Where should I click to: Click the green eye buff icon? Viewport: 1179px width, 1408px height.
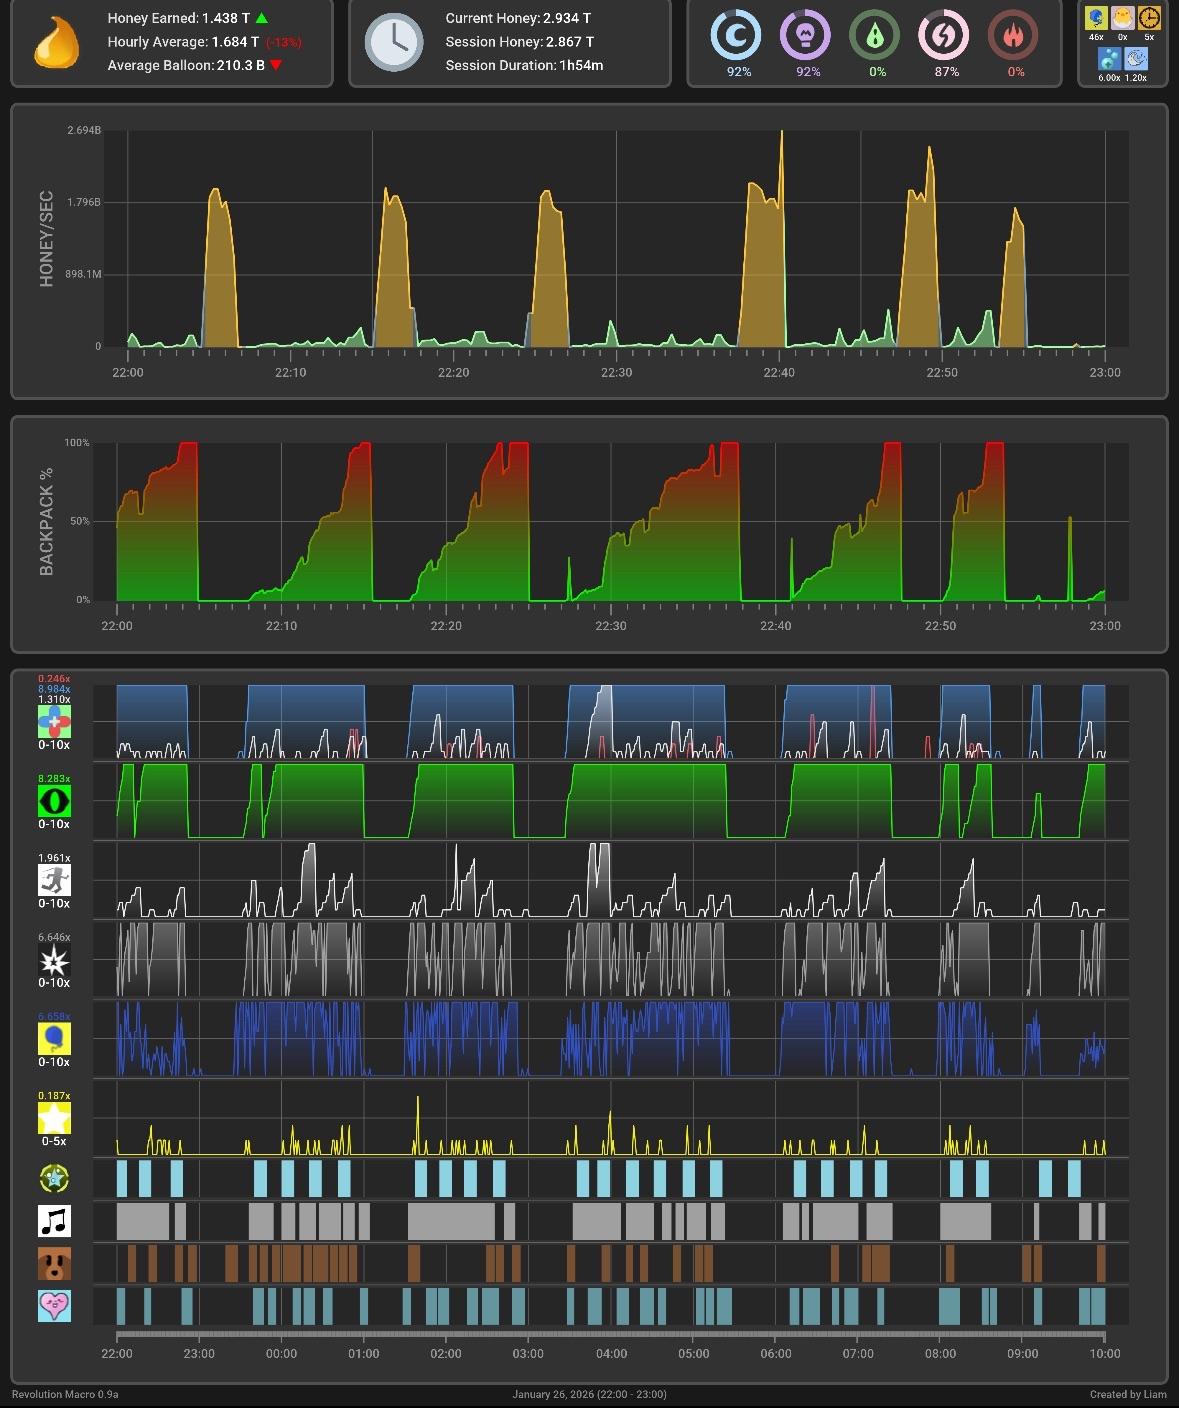[x=54, y=801]
